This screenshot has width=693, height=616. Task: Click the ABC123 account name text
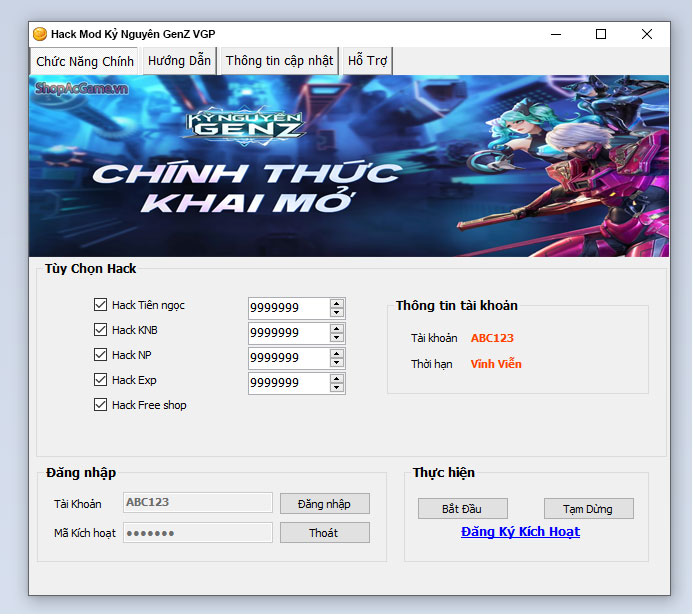pos(492,338)
